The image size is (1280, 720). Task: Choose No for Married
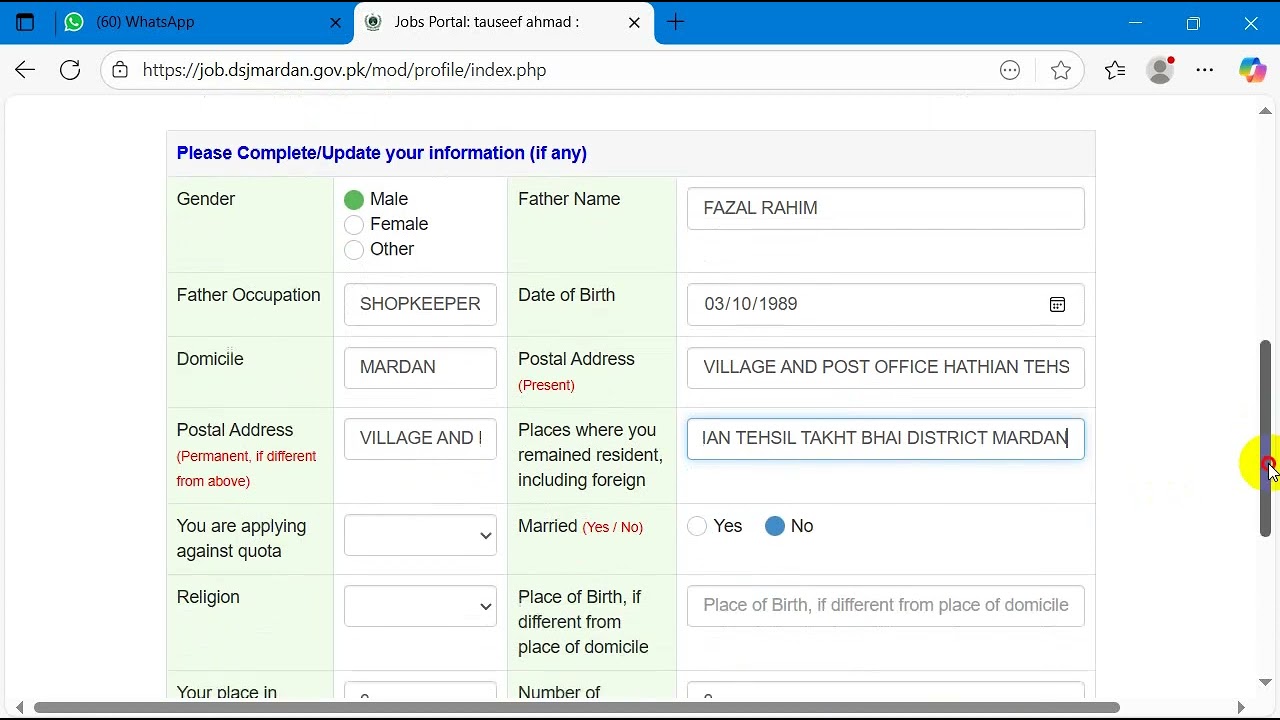pyautogui.click(x=775, y=526)
